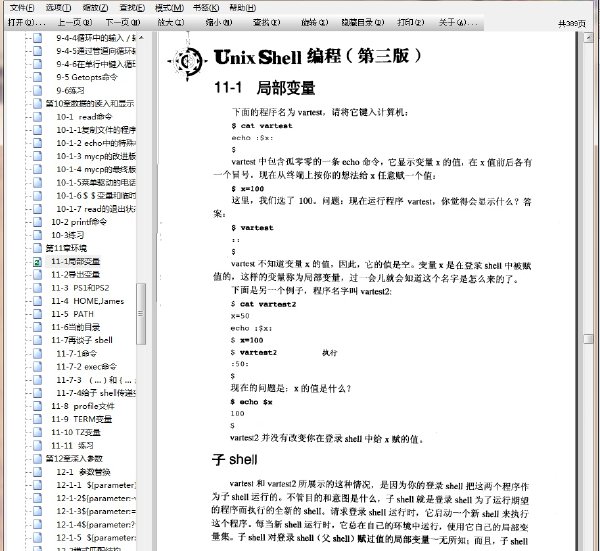Click document scroll-up arrow at right edge
Screen dimensions: 600x551
point(588,37)
